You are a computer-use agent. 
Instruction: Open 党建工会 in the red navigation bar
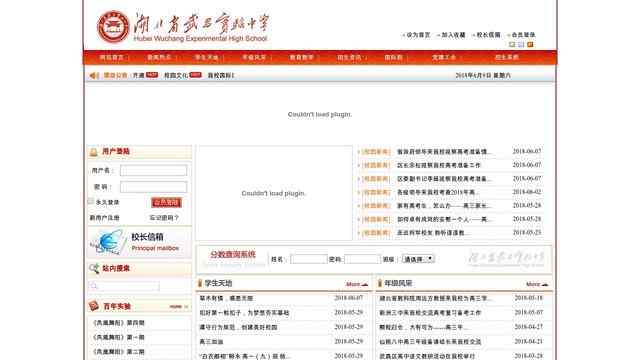(x=444, y=58)
